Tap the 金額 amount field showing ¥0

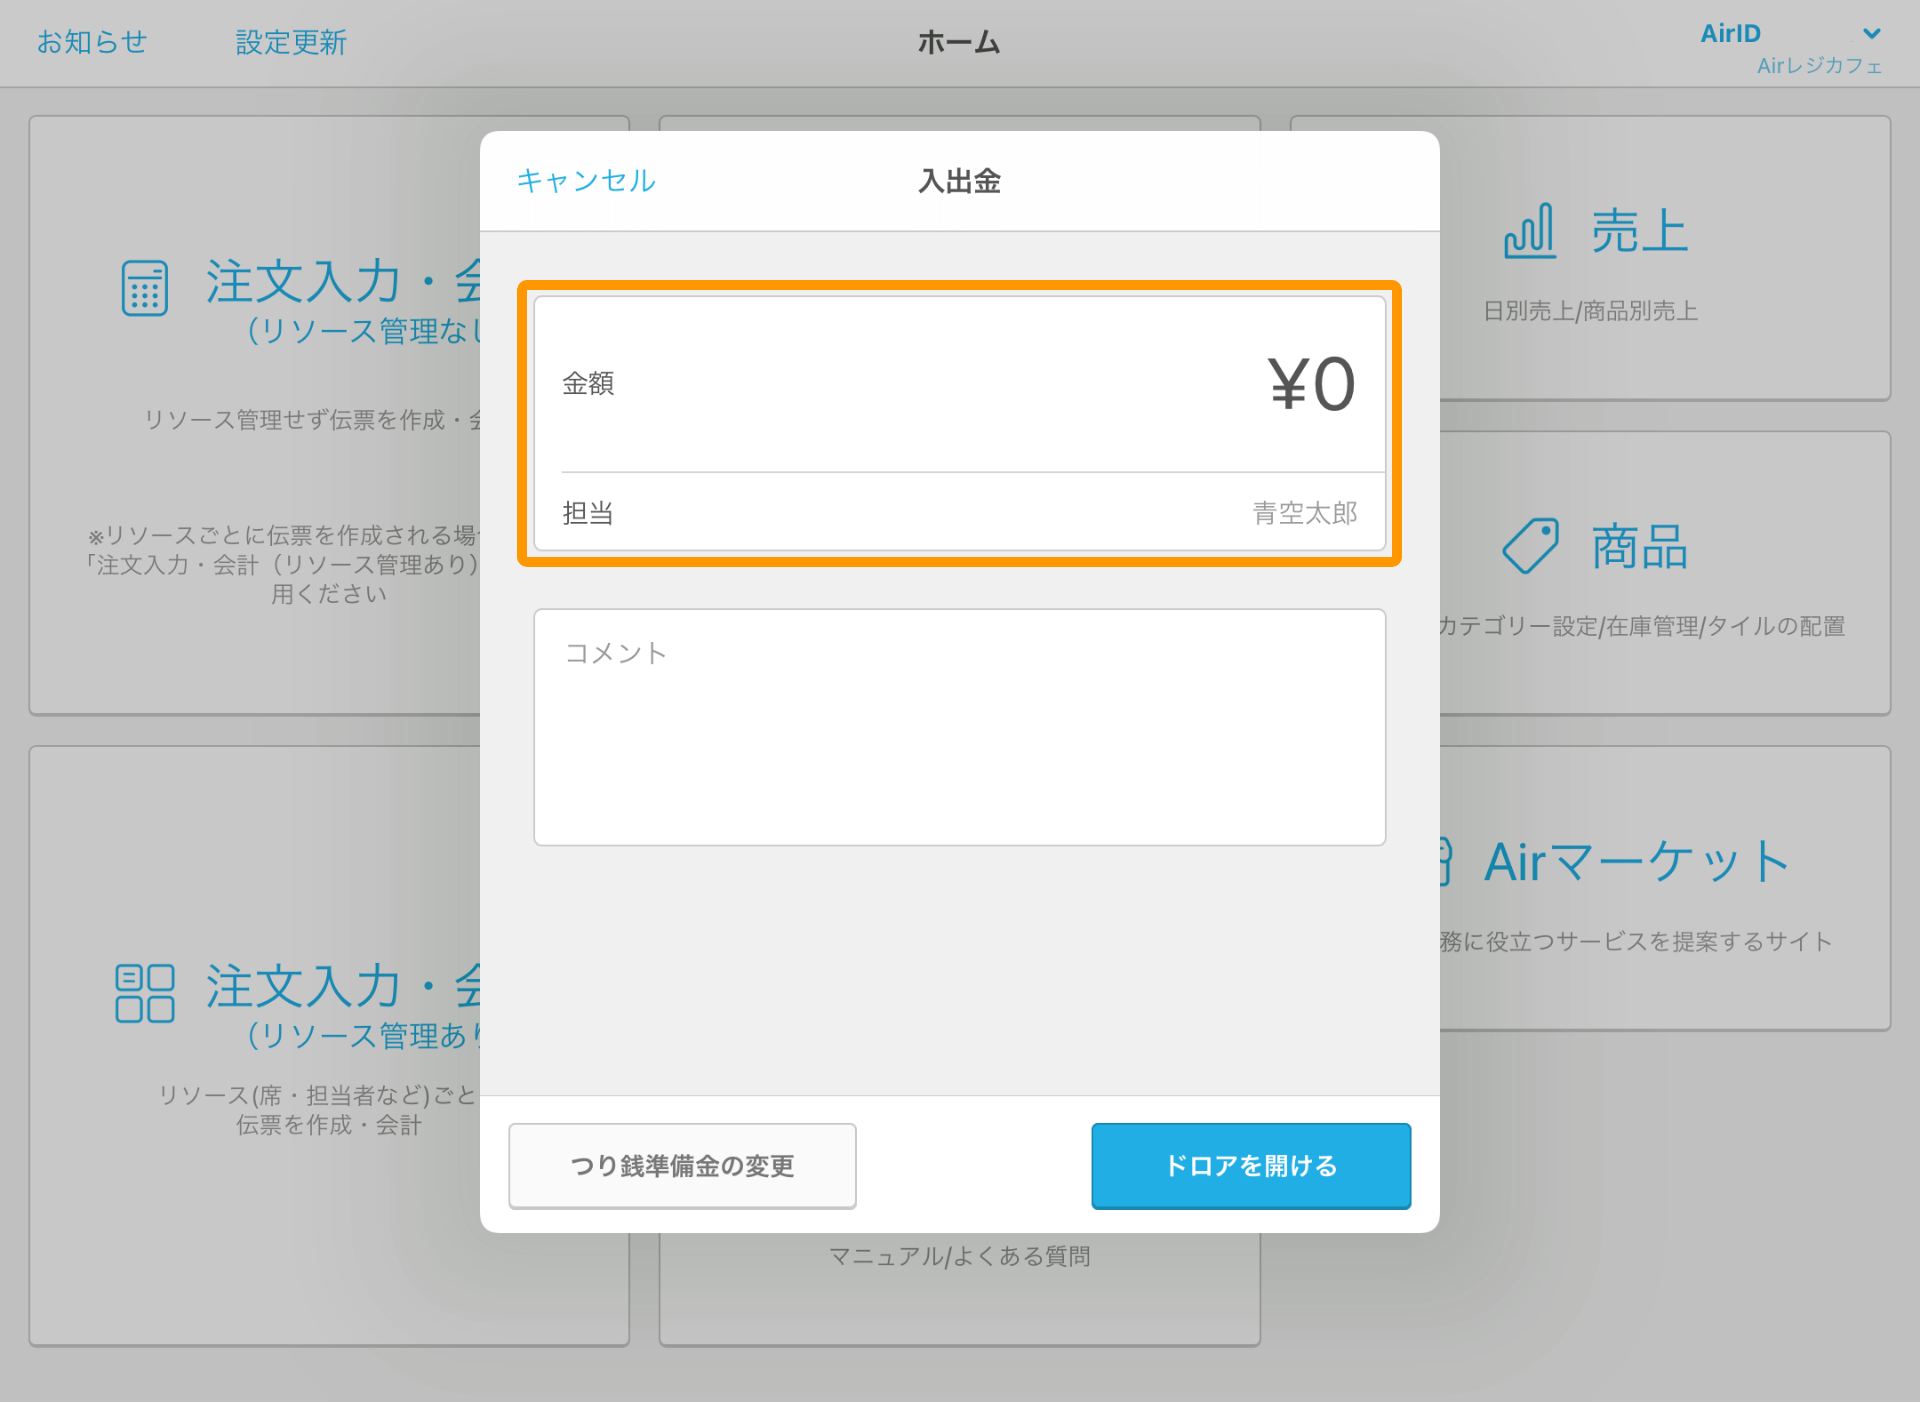(x=959, y=384)
